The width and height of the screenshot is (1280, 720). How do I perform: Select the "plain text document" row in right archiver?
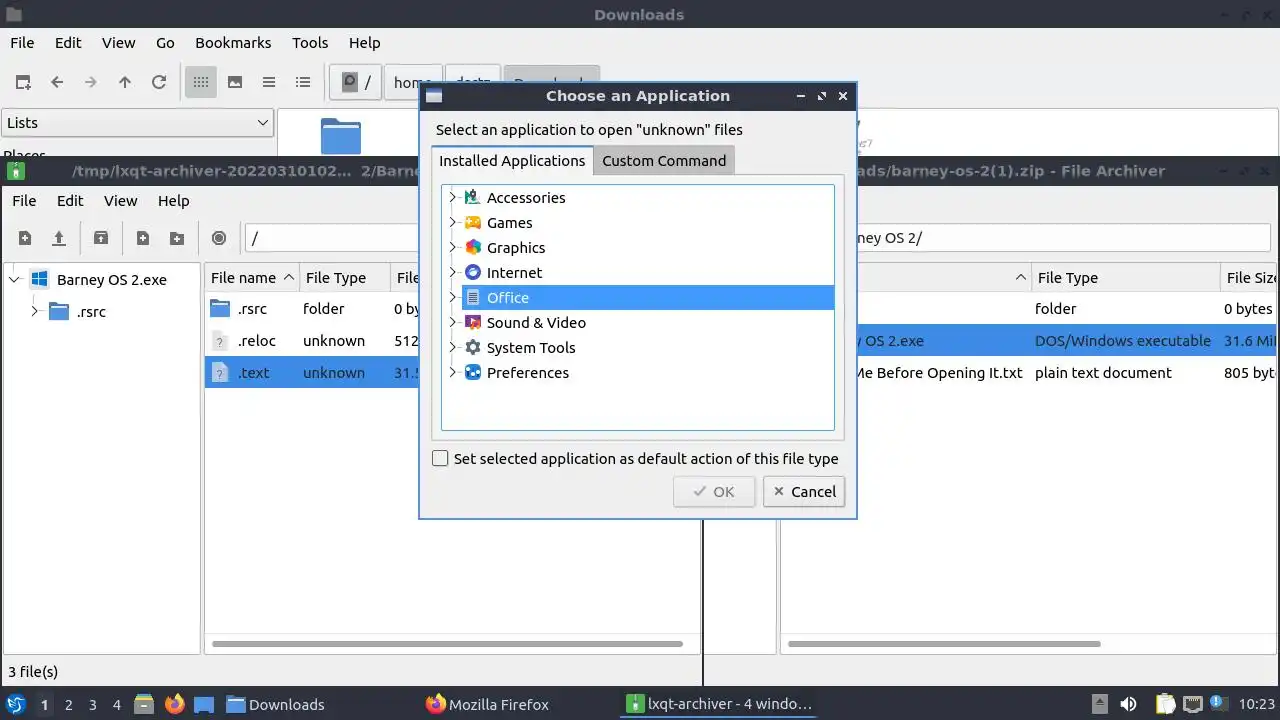click(1030, 372)
